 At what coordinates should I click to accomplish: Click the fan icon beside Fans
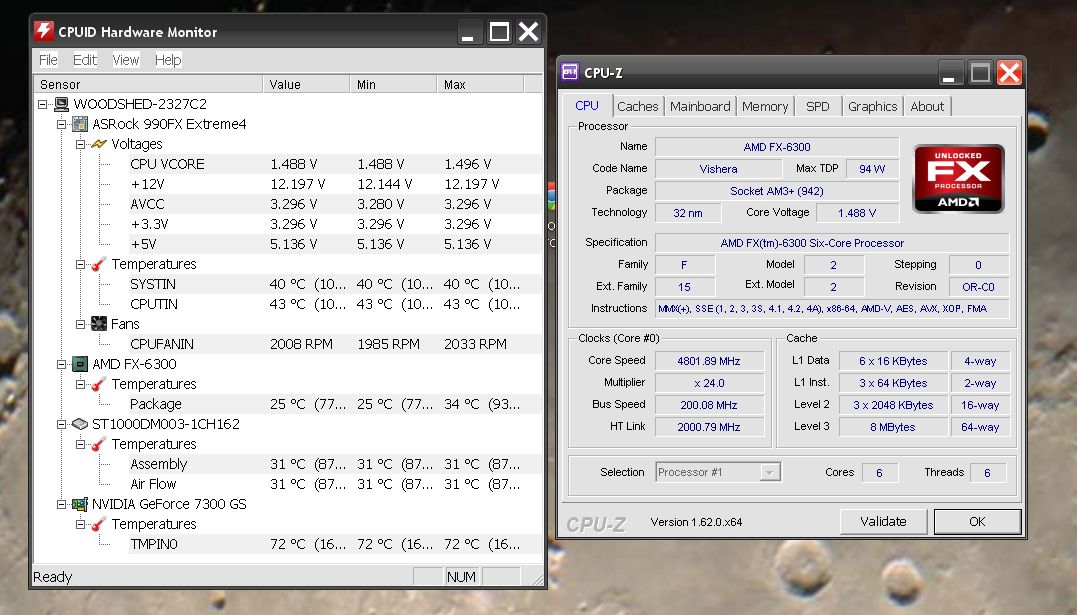coord(99,324)
